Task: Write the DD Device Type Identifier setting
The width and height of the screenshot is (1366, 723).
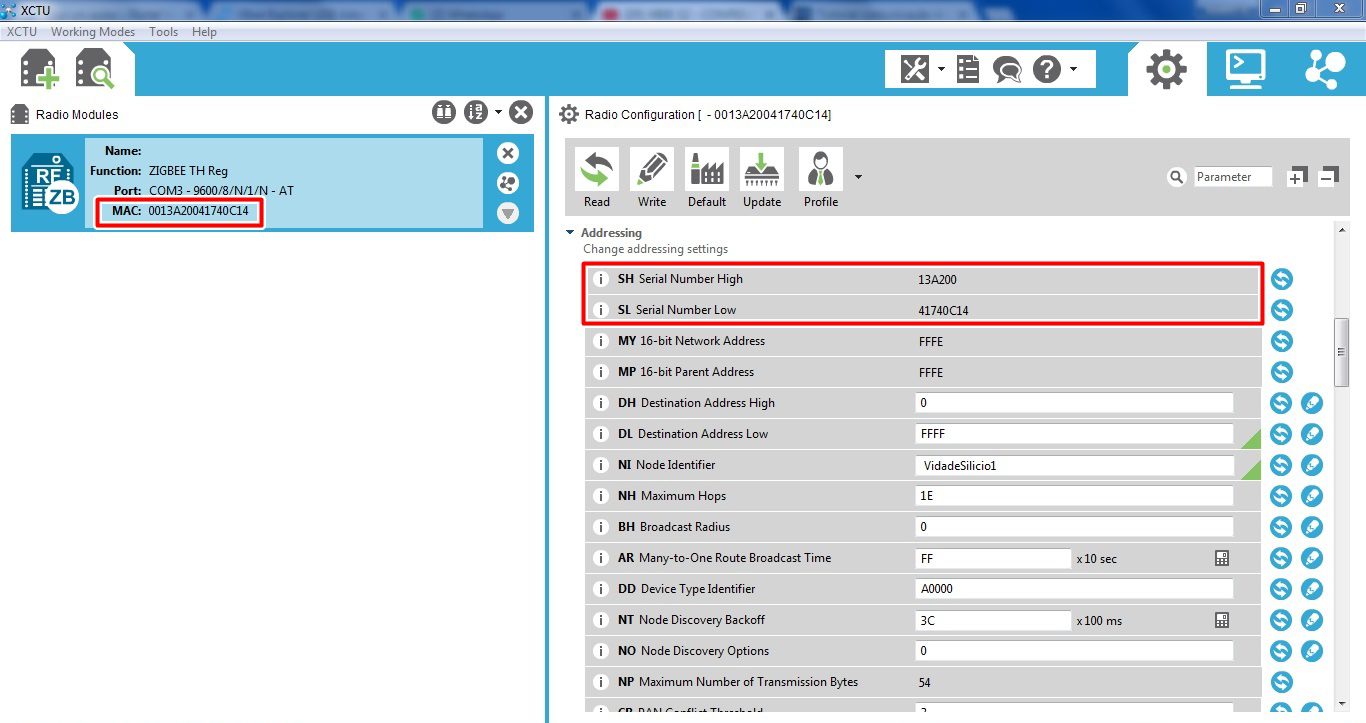Action: tap(1312, 589)
